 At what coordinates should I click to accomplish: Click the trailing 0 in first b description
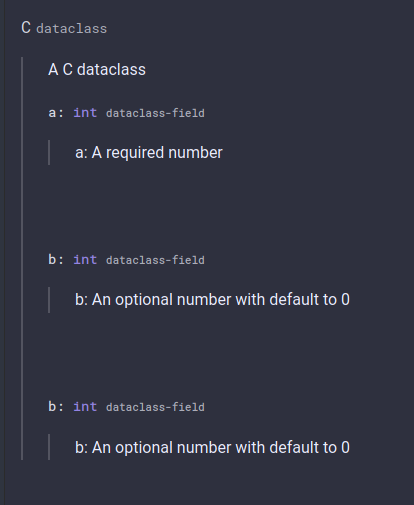coord(345,300)
